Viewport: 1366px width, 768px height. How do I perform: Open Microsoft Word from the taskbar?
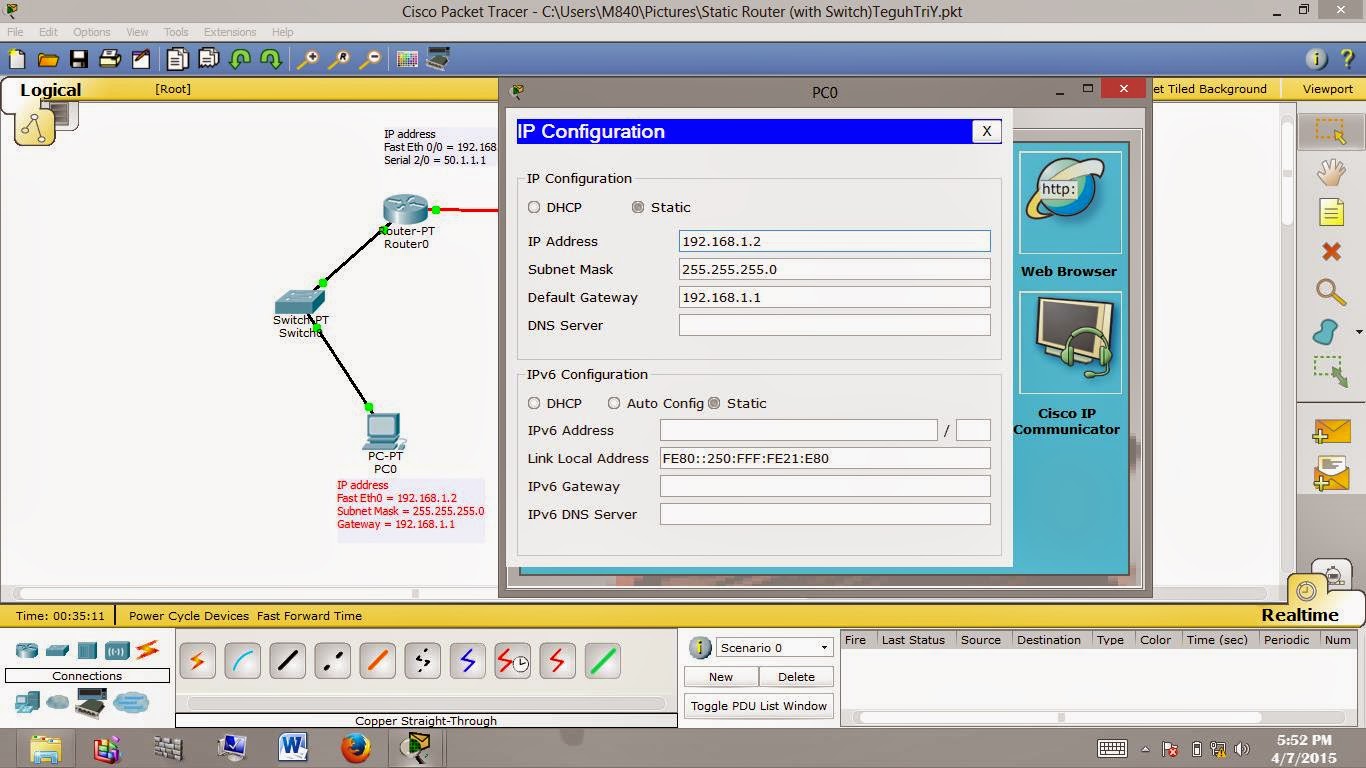(293, 747)
